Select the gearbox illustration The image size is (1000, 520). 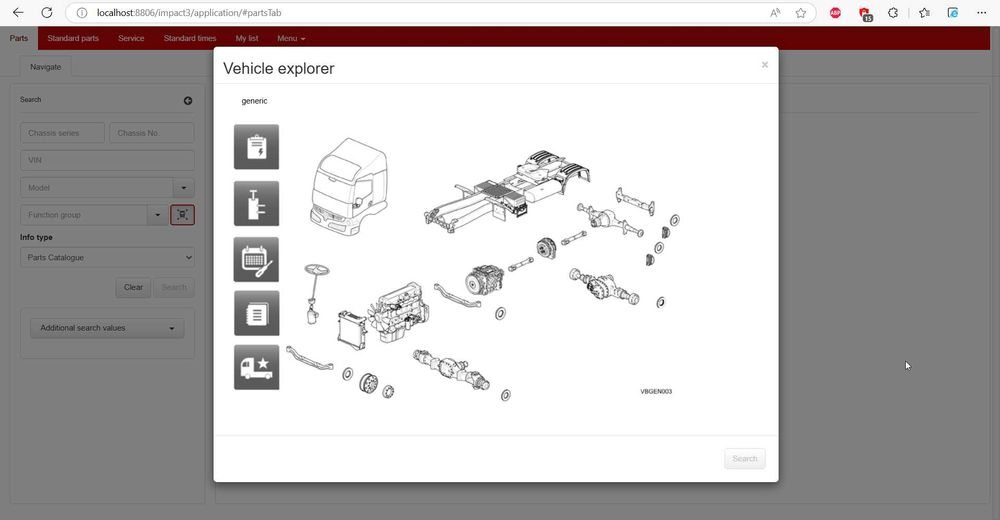click(485, 279)
